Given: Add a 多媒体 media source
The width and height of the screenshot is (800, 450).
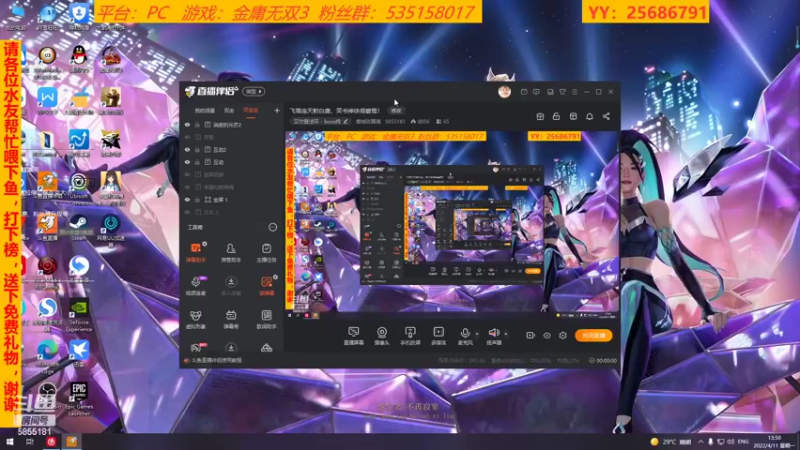Looking at the screenshot, I should 438,336.
